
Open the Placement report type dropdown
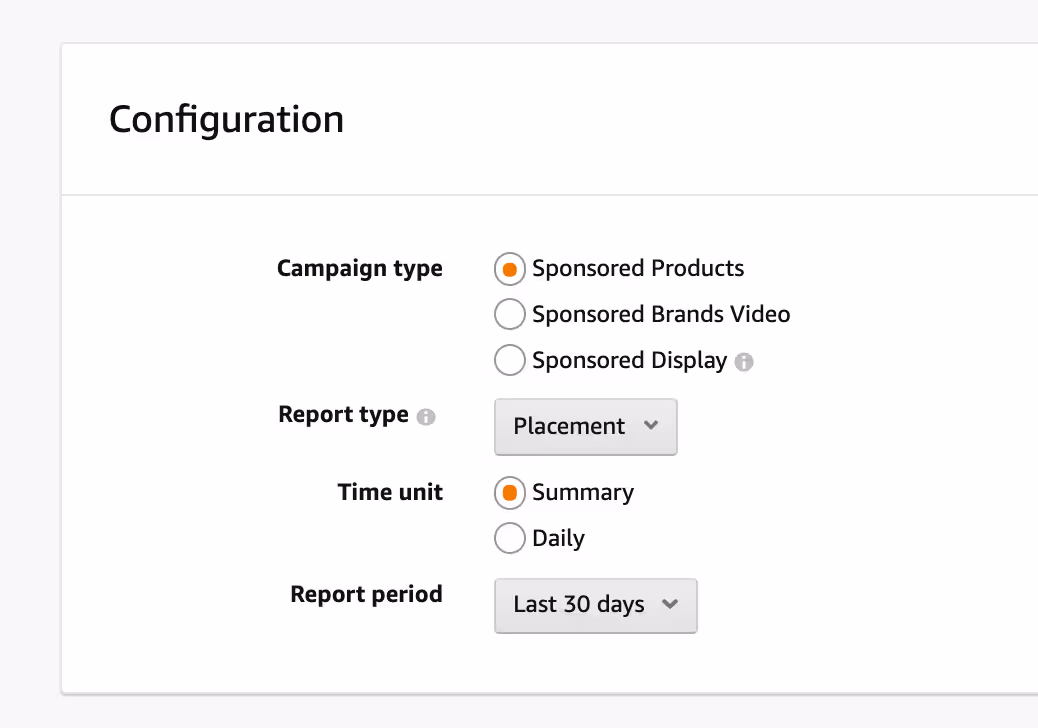585,427
